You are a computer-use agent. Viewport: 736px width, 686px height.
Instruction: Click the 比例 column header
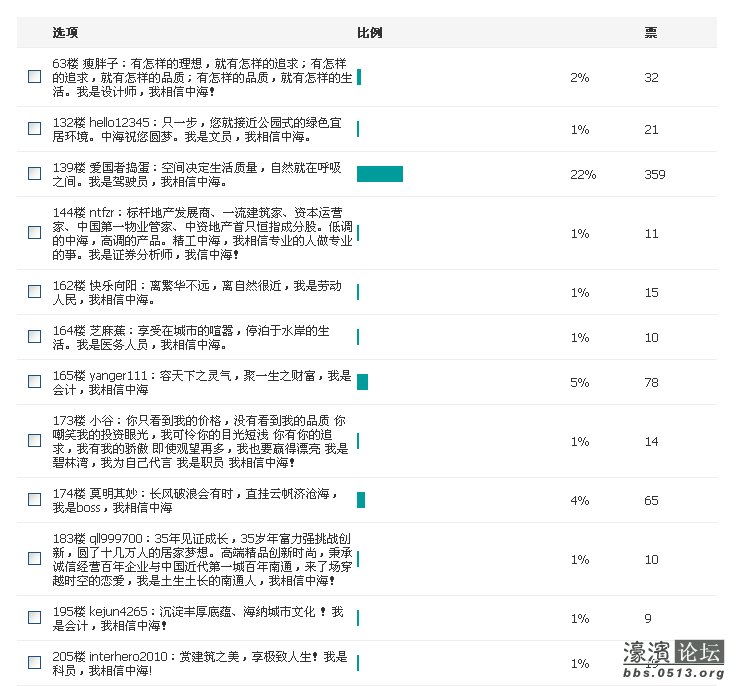[x=370, y=32]
